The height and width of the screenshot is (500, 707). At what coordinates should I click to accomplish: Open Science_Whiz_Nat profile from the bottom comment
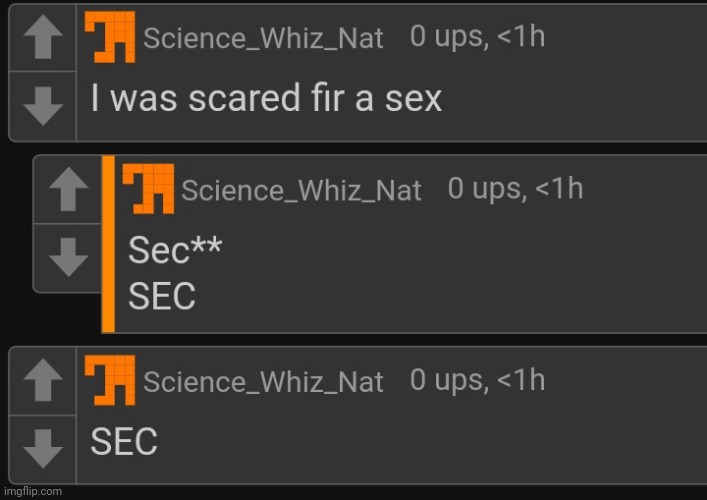tap(264, 382)
